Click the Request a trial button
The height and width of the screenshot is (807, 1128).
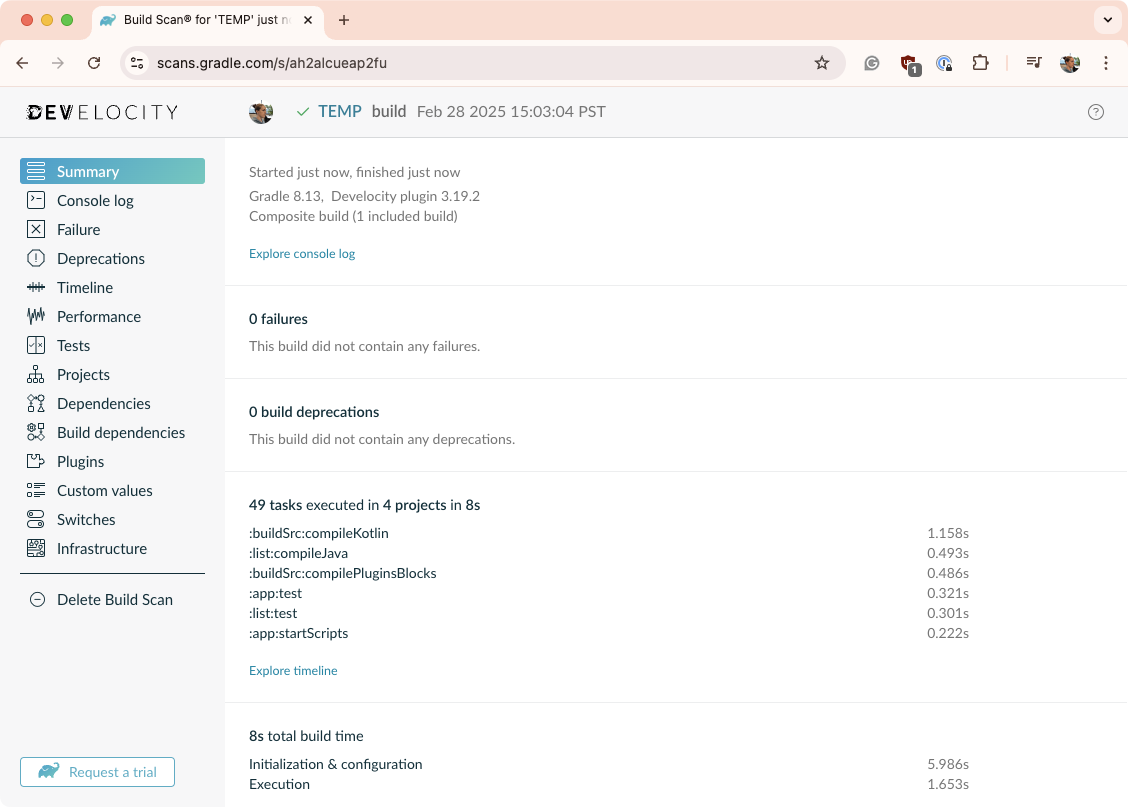(97, 772)
